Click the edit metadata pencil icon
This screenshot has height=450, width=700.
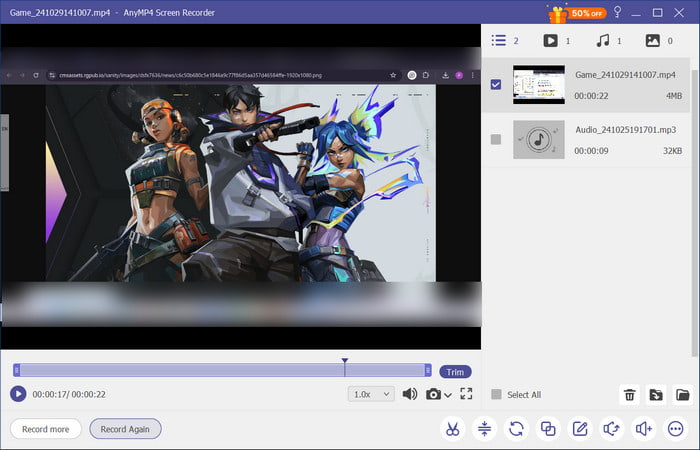(x=580, y=429)
